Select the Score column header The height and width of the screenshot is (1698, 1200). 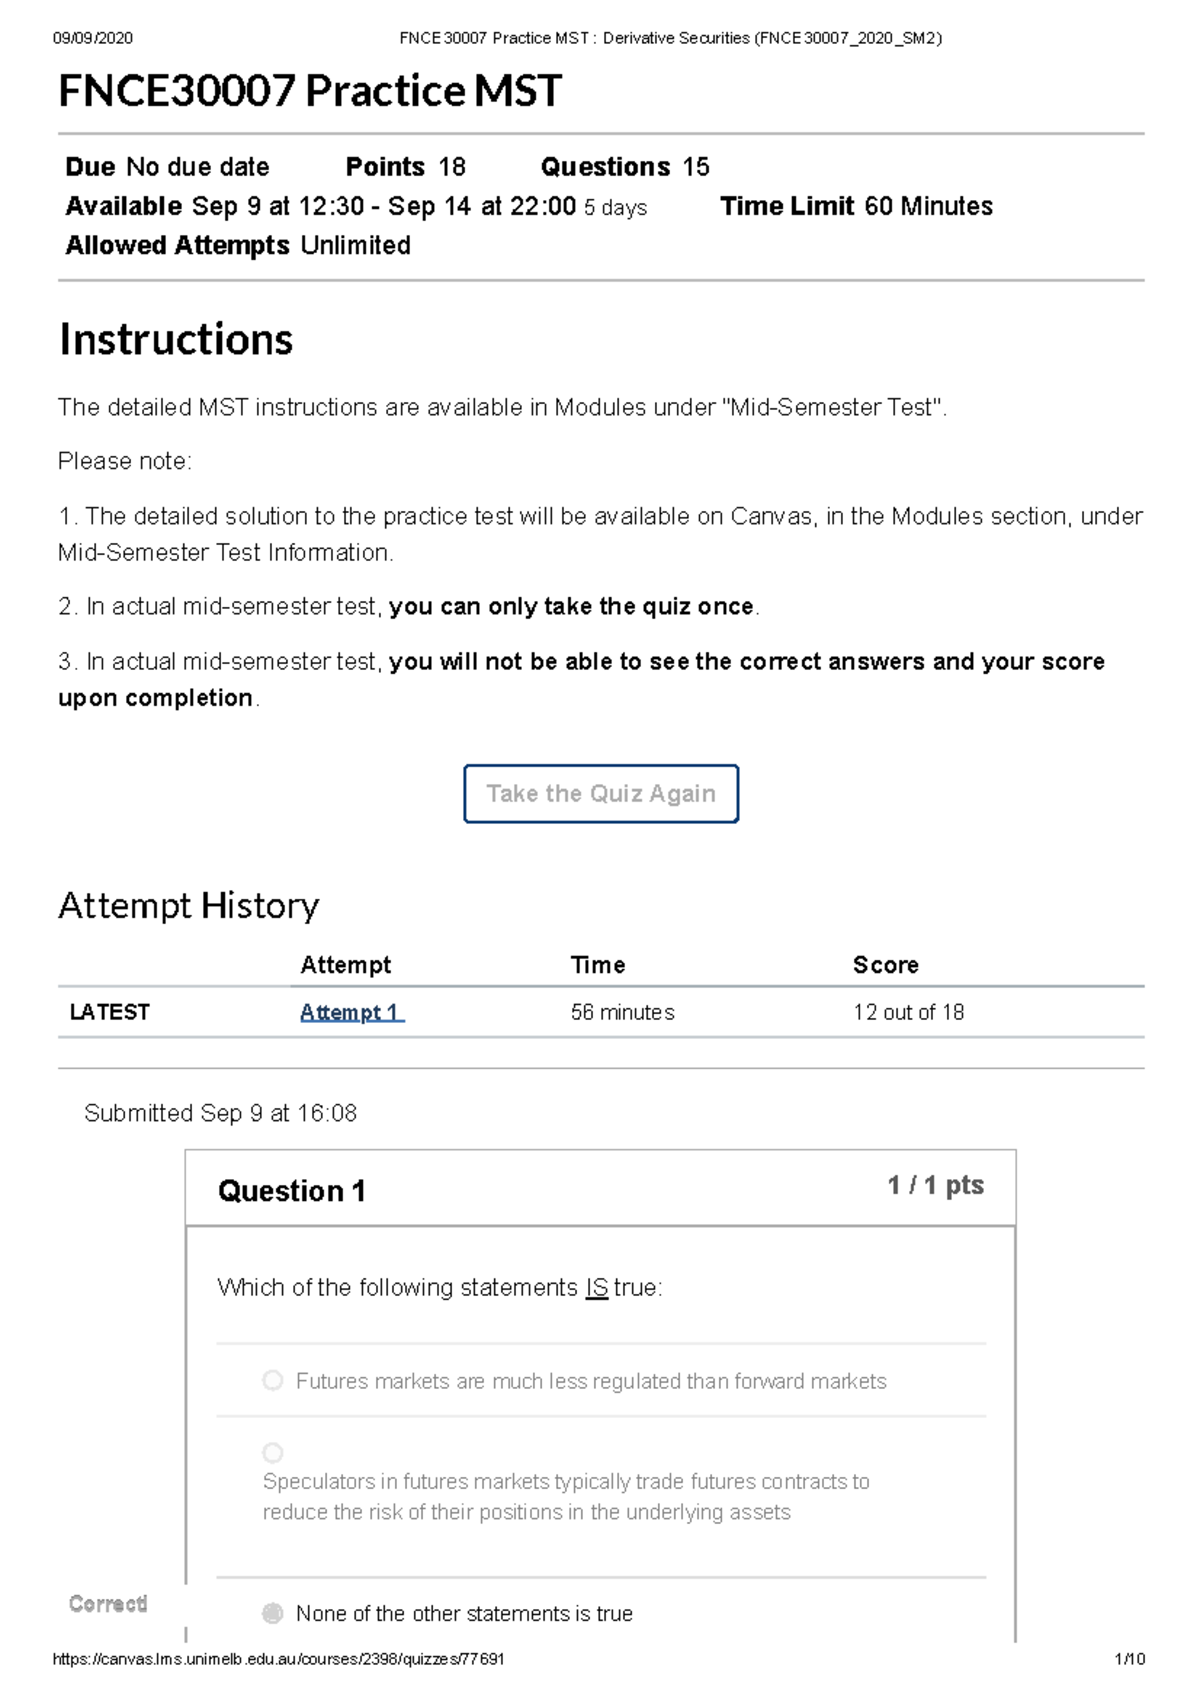[x=885, y=964]
